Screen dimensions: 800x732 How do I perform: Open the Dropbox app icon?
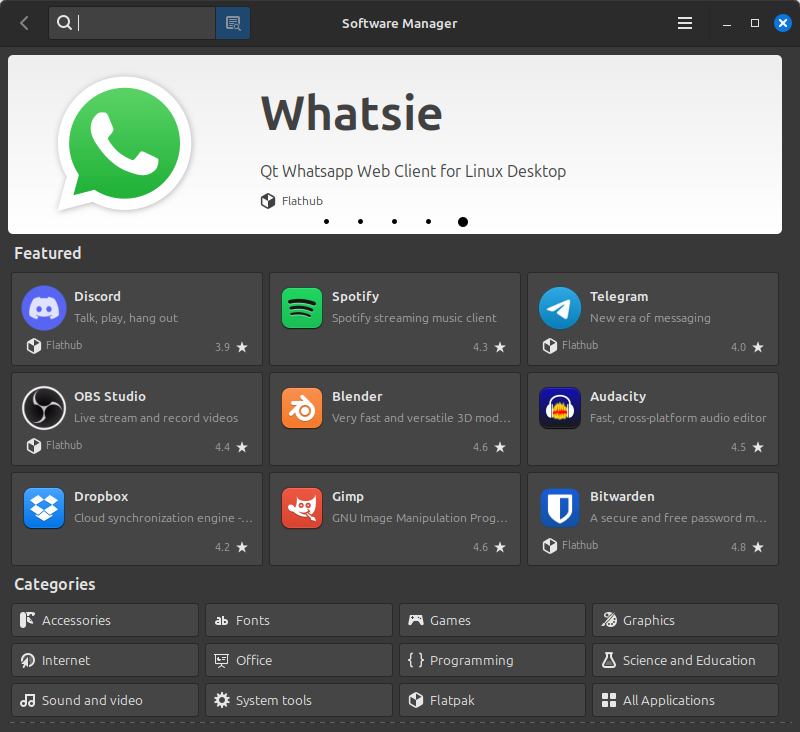44,508
